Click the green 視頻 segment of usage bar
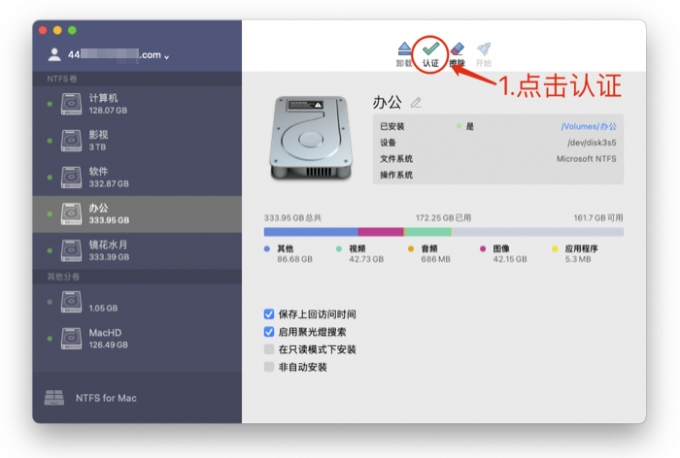The width and height of the screenshot is (680, 458). 428,232
